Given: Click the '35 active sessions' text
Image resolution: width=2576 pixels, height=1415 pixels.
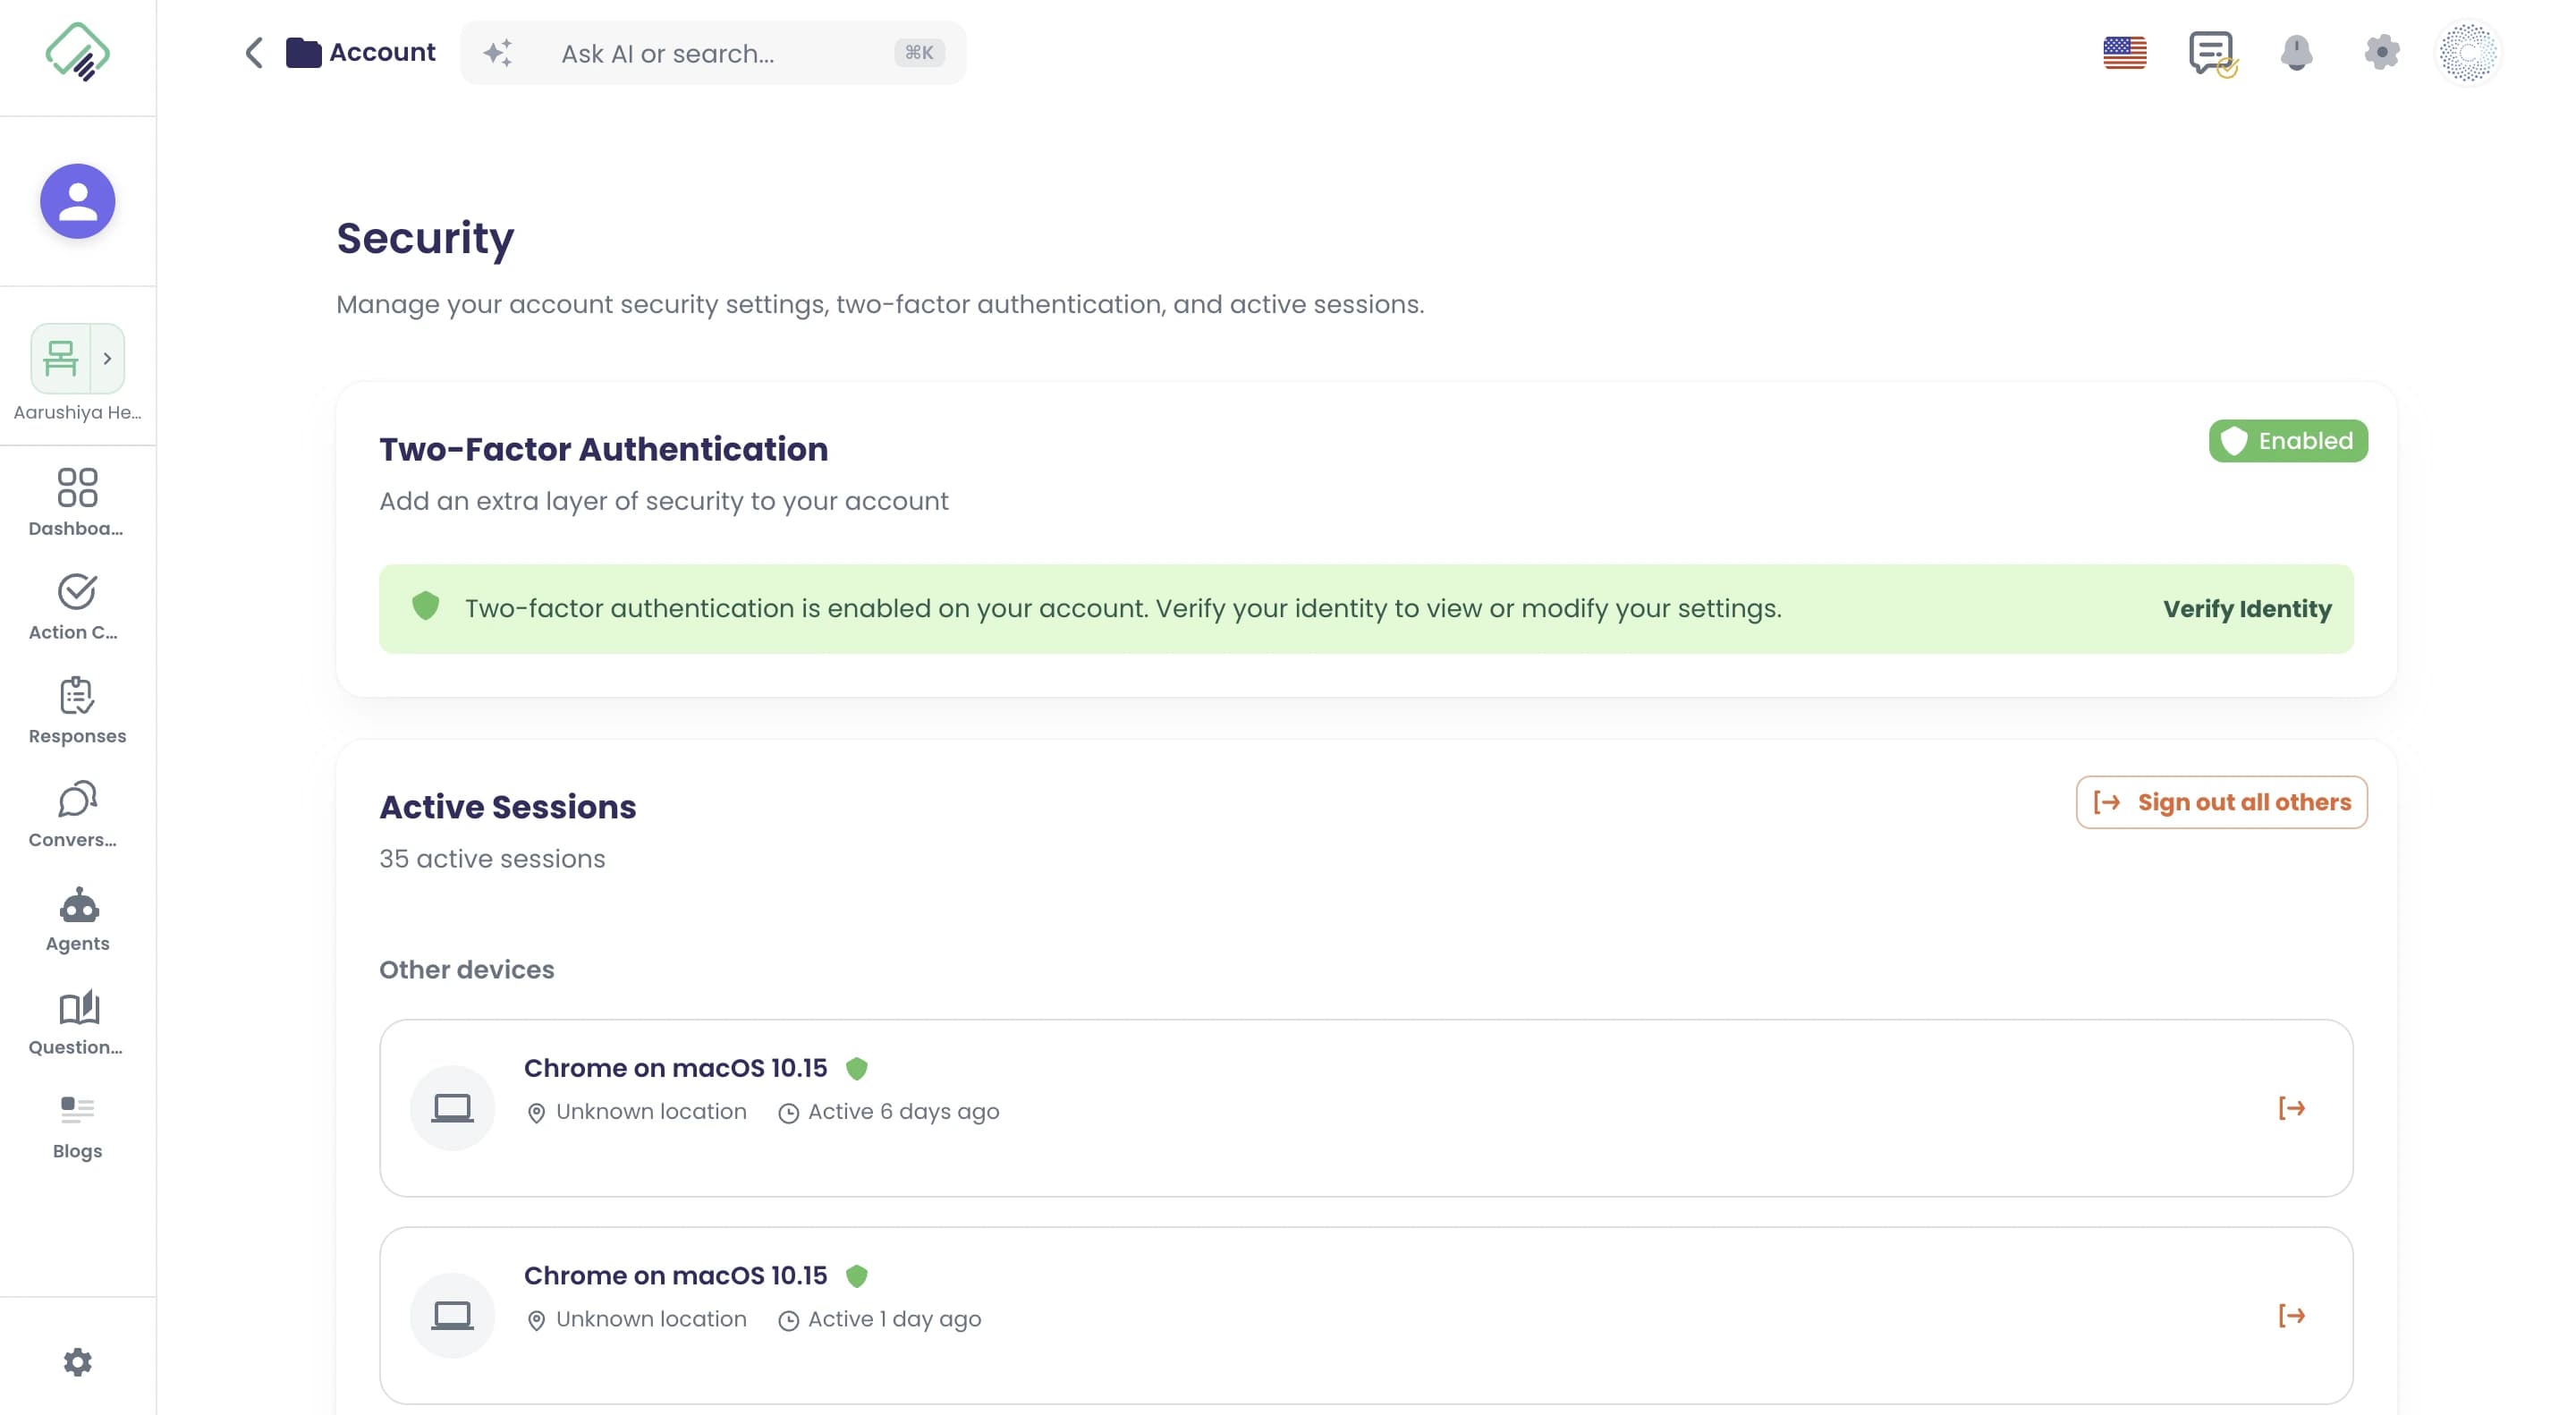Looking at the screenshot, I should [492, 859].
